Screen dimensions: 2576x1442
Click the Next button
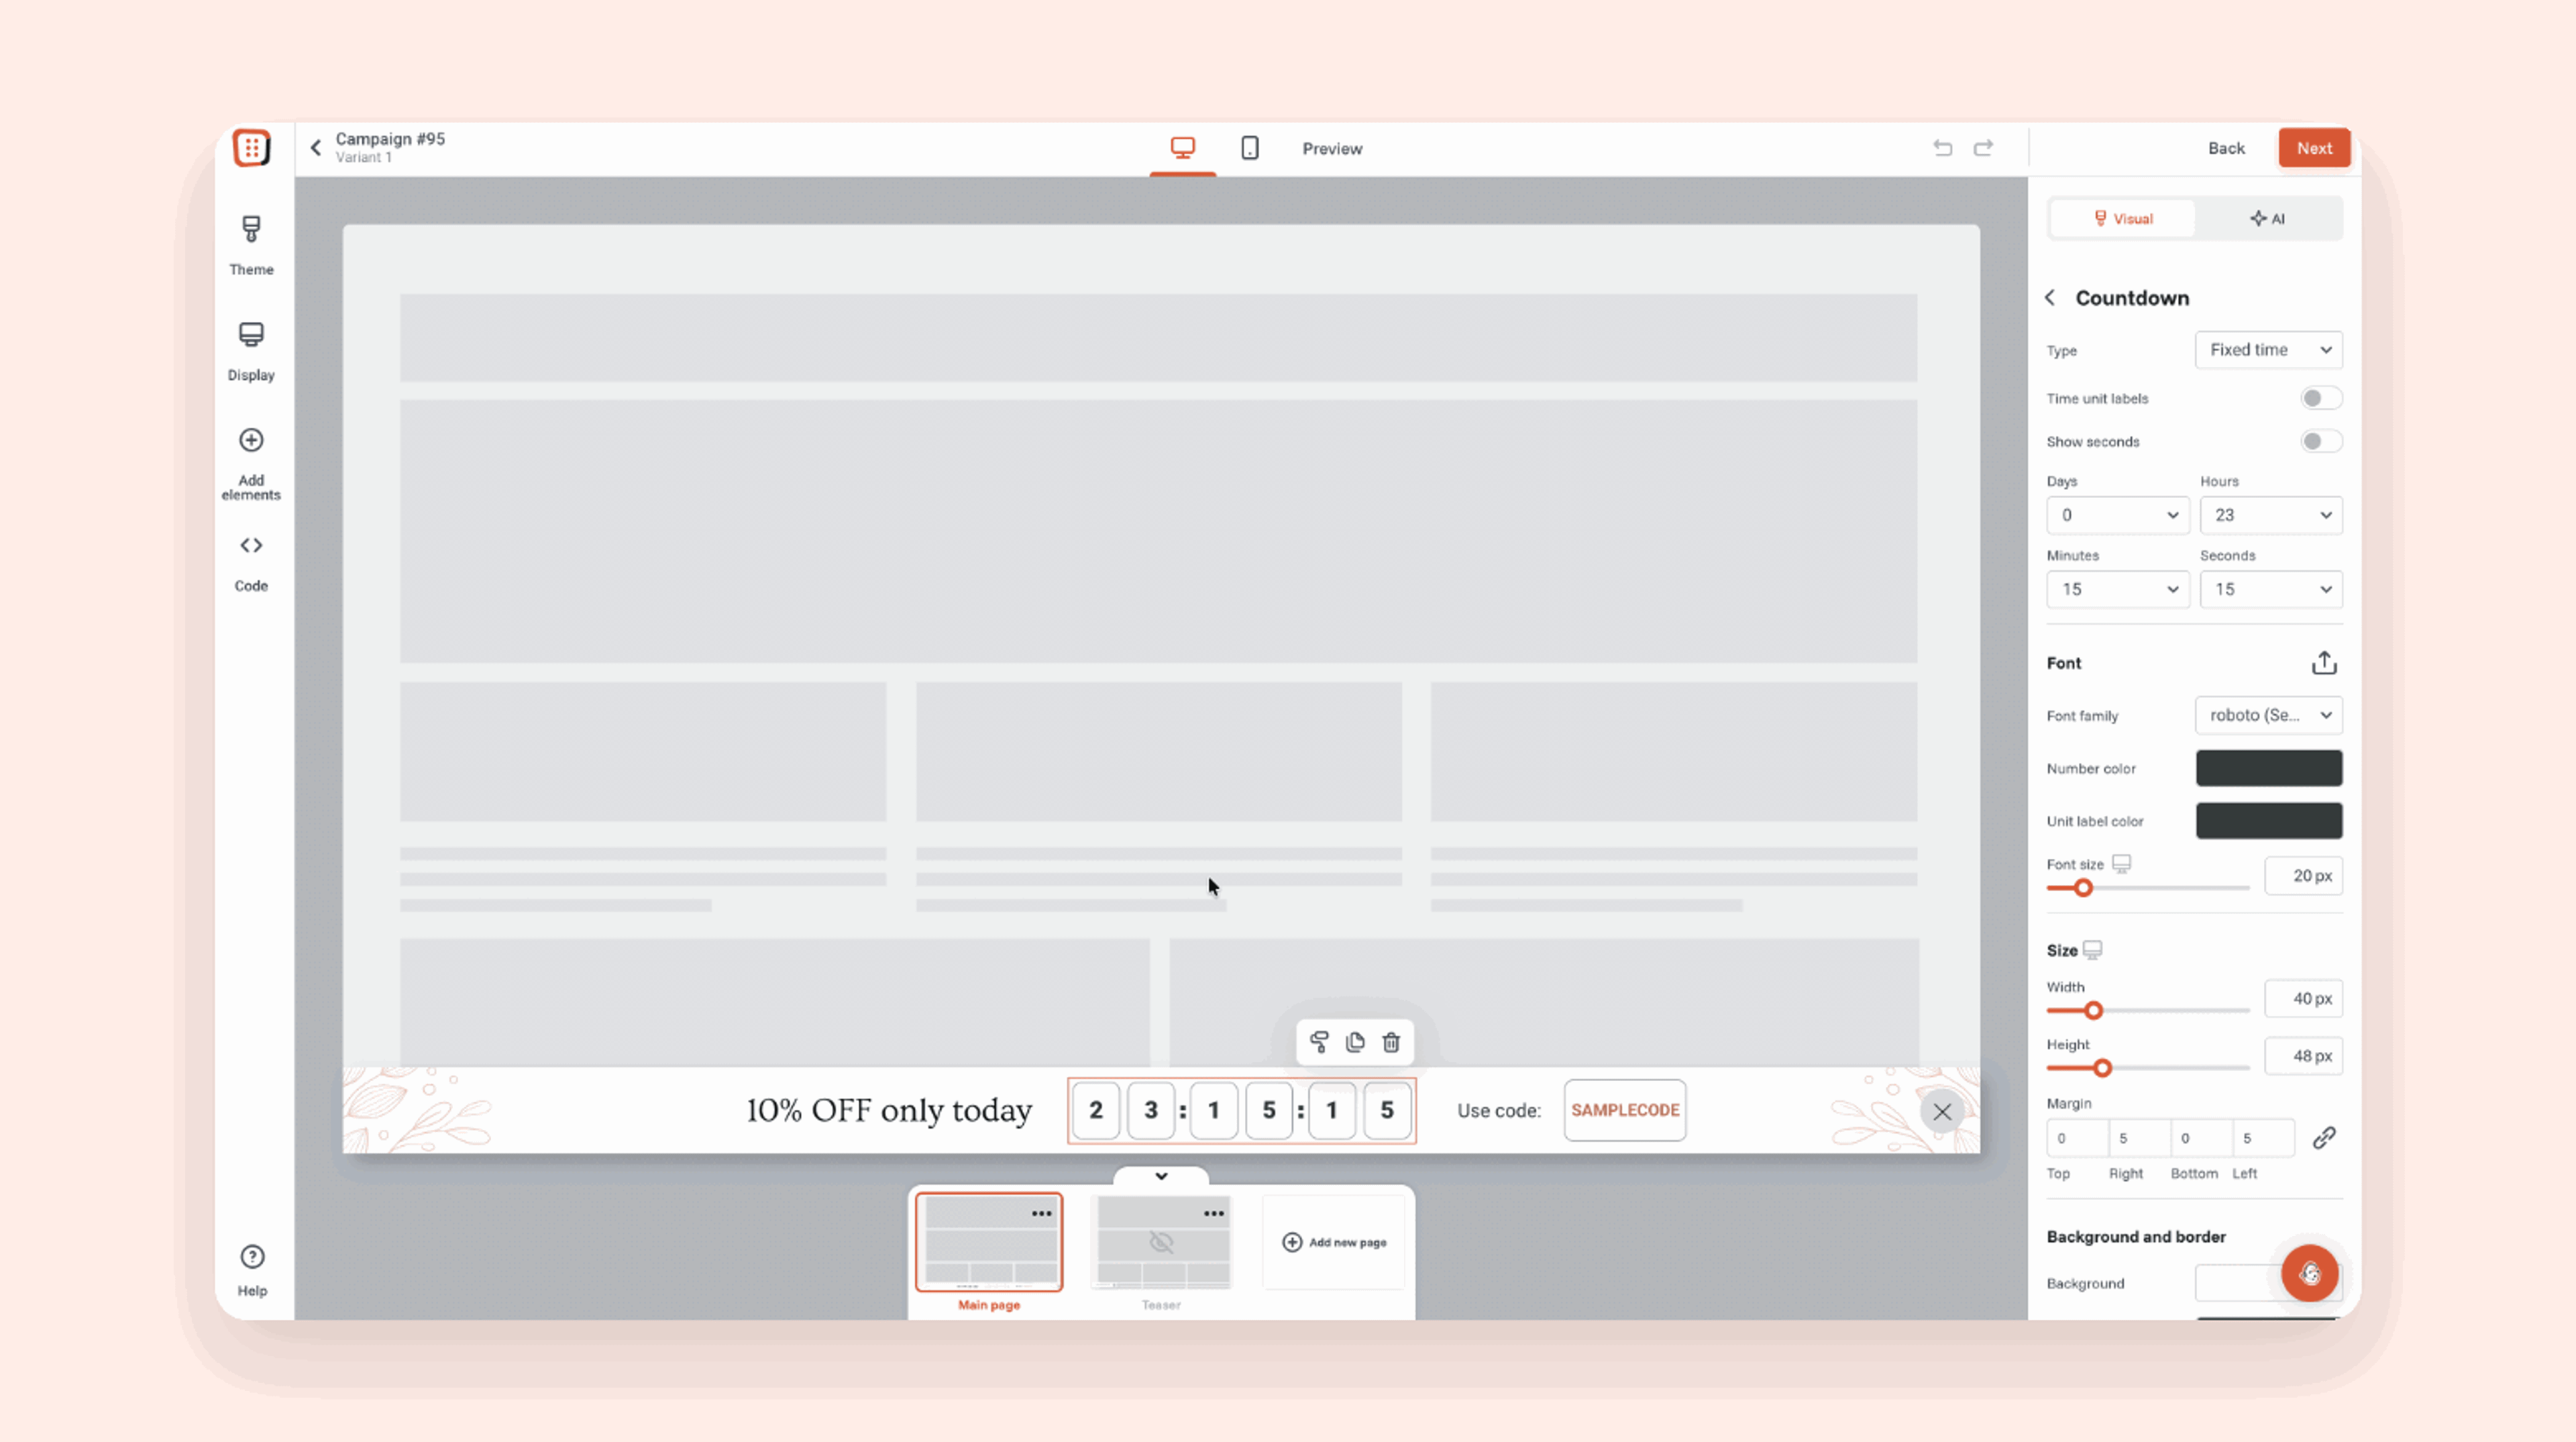2314,148
